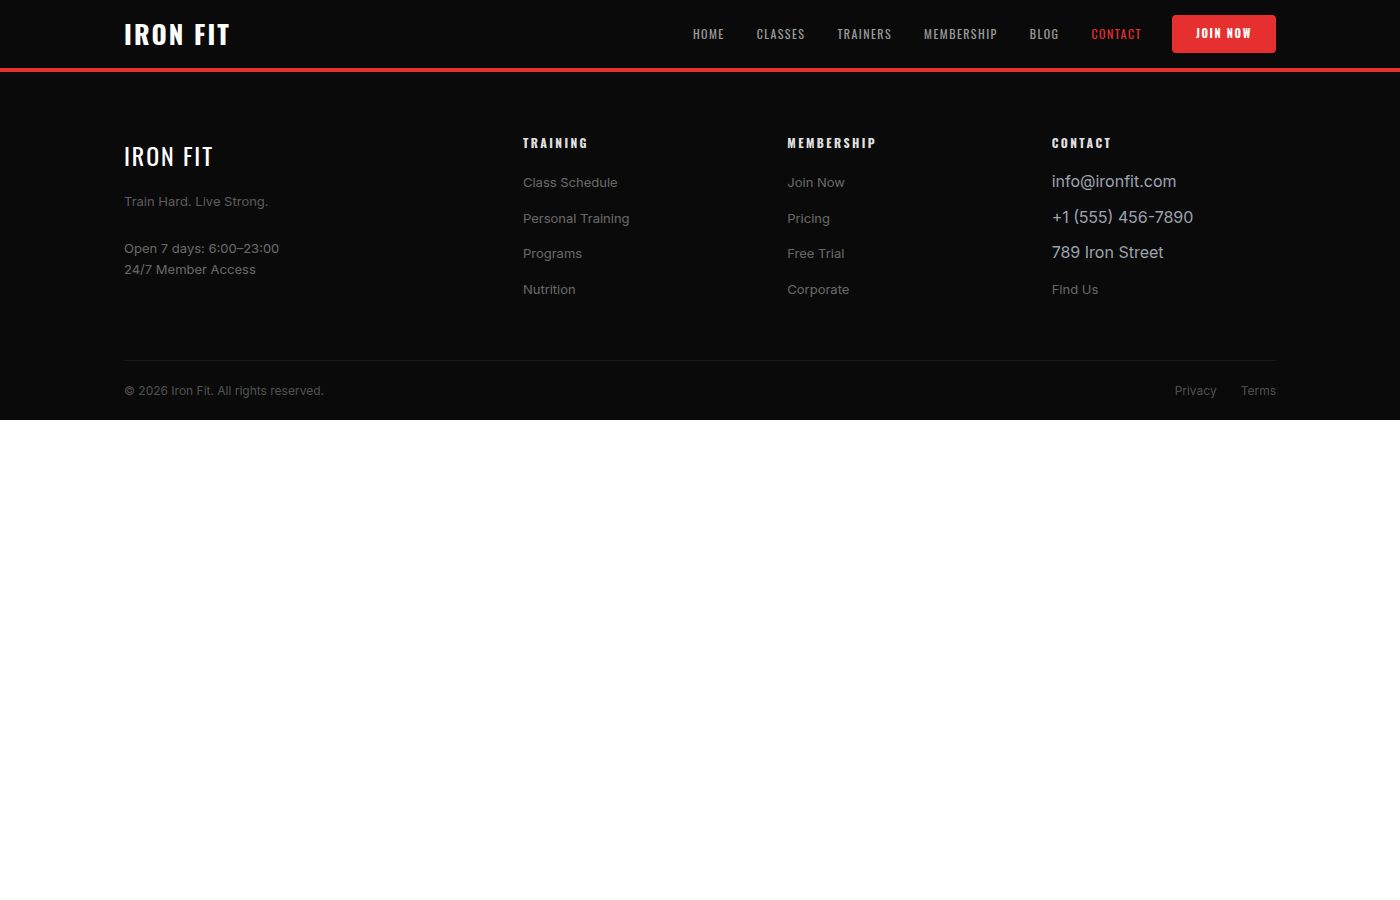Click Join Now under Membership column
This screenshot has width=1400, height=900.
point(816,182)
